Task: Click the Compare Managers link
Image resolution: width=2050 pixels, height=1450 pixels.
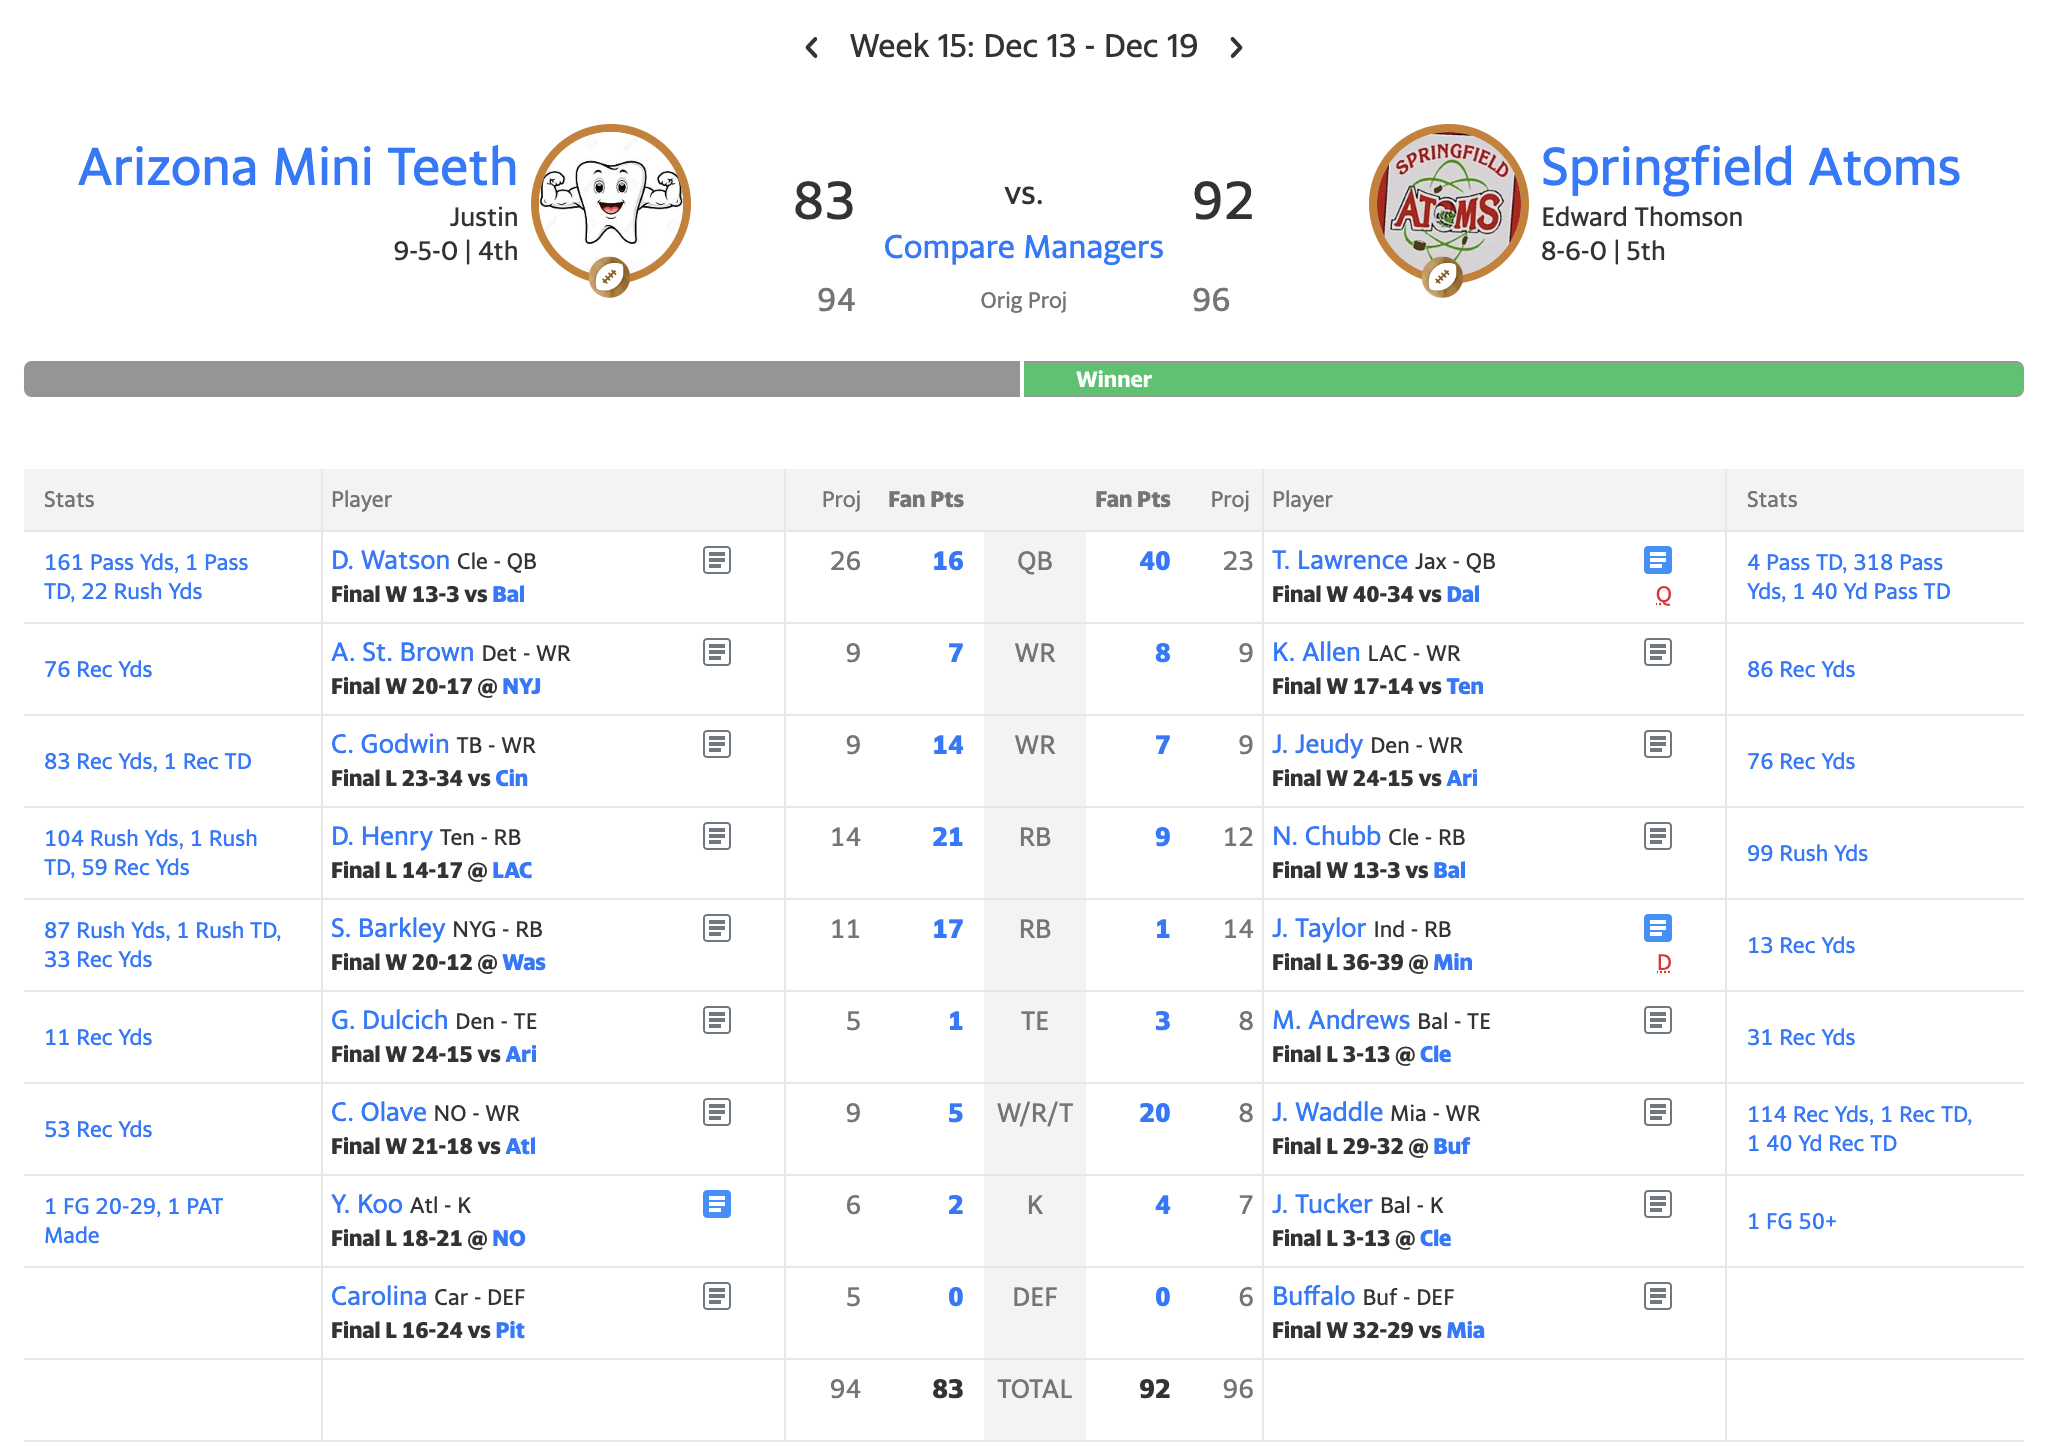Action: coord(1023,247)
